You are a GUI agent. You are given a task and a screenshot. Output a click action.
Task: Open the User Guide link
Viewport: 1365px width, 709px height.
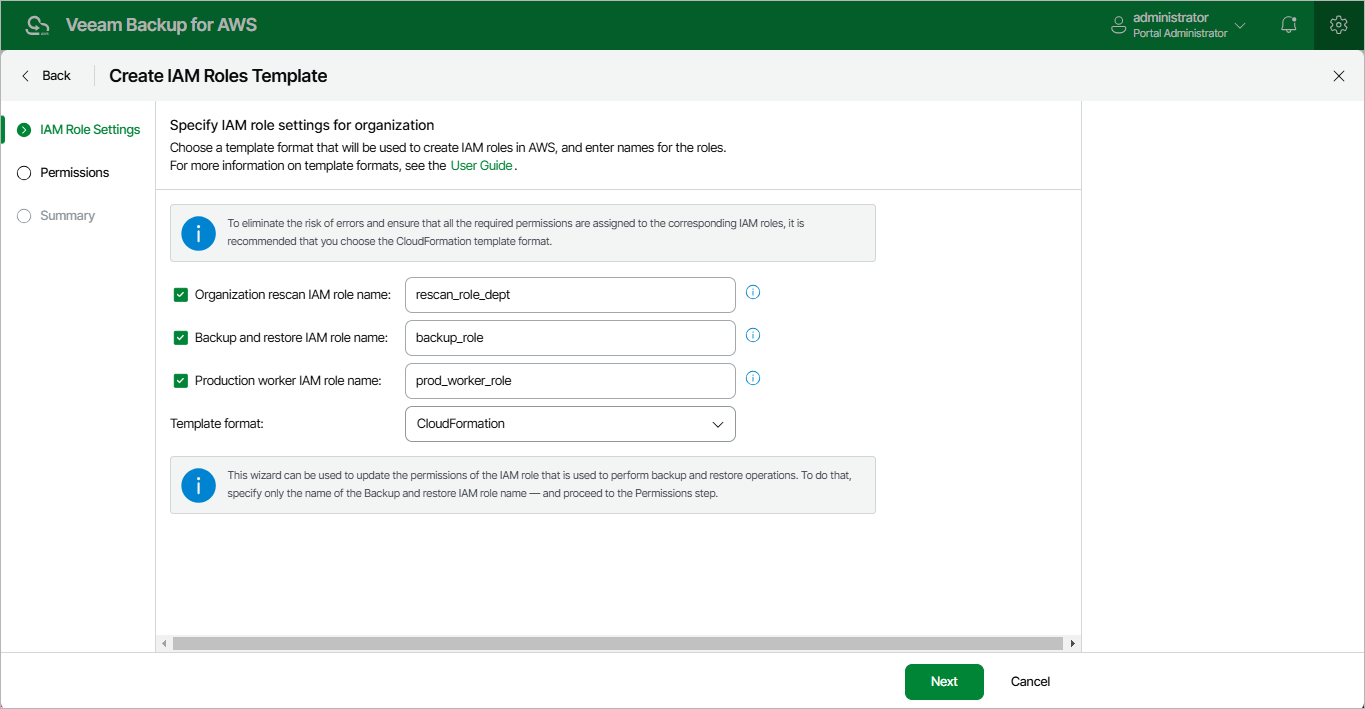pyautogui.click(x=481, y=166)
